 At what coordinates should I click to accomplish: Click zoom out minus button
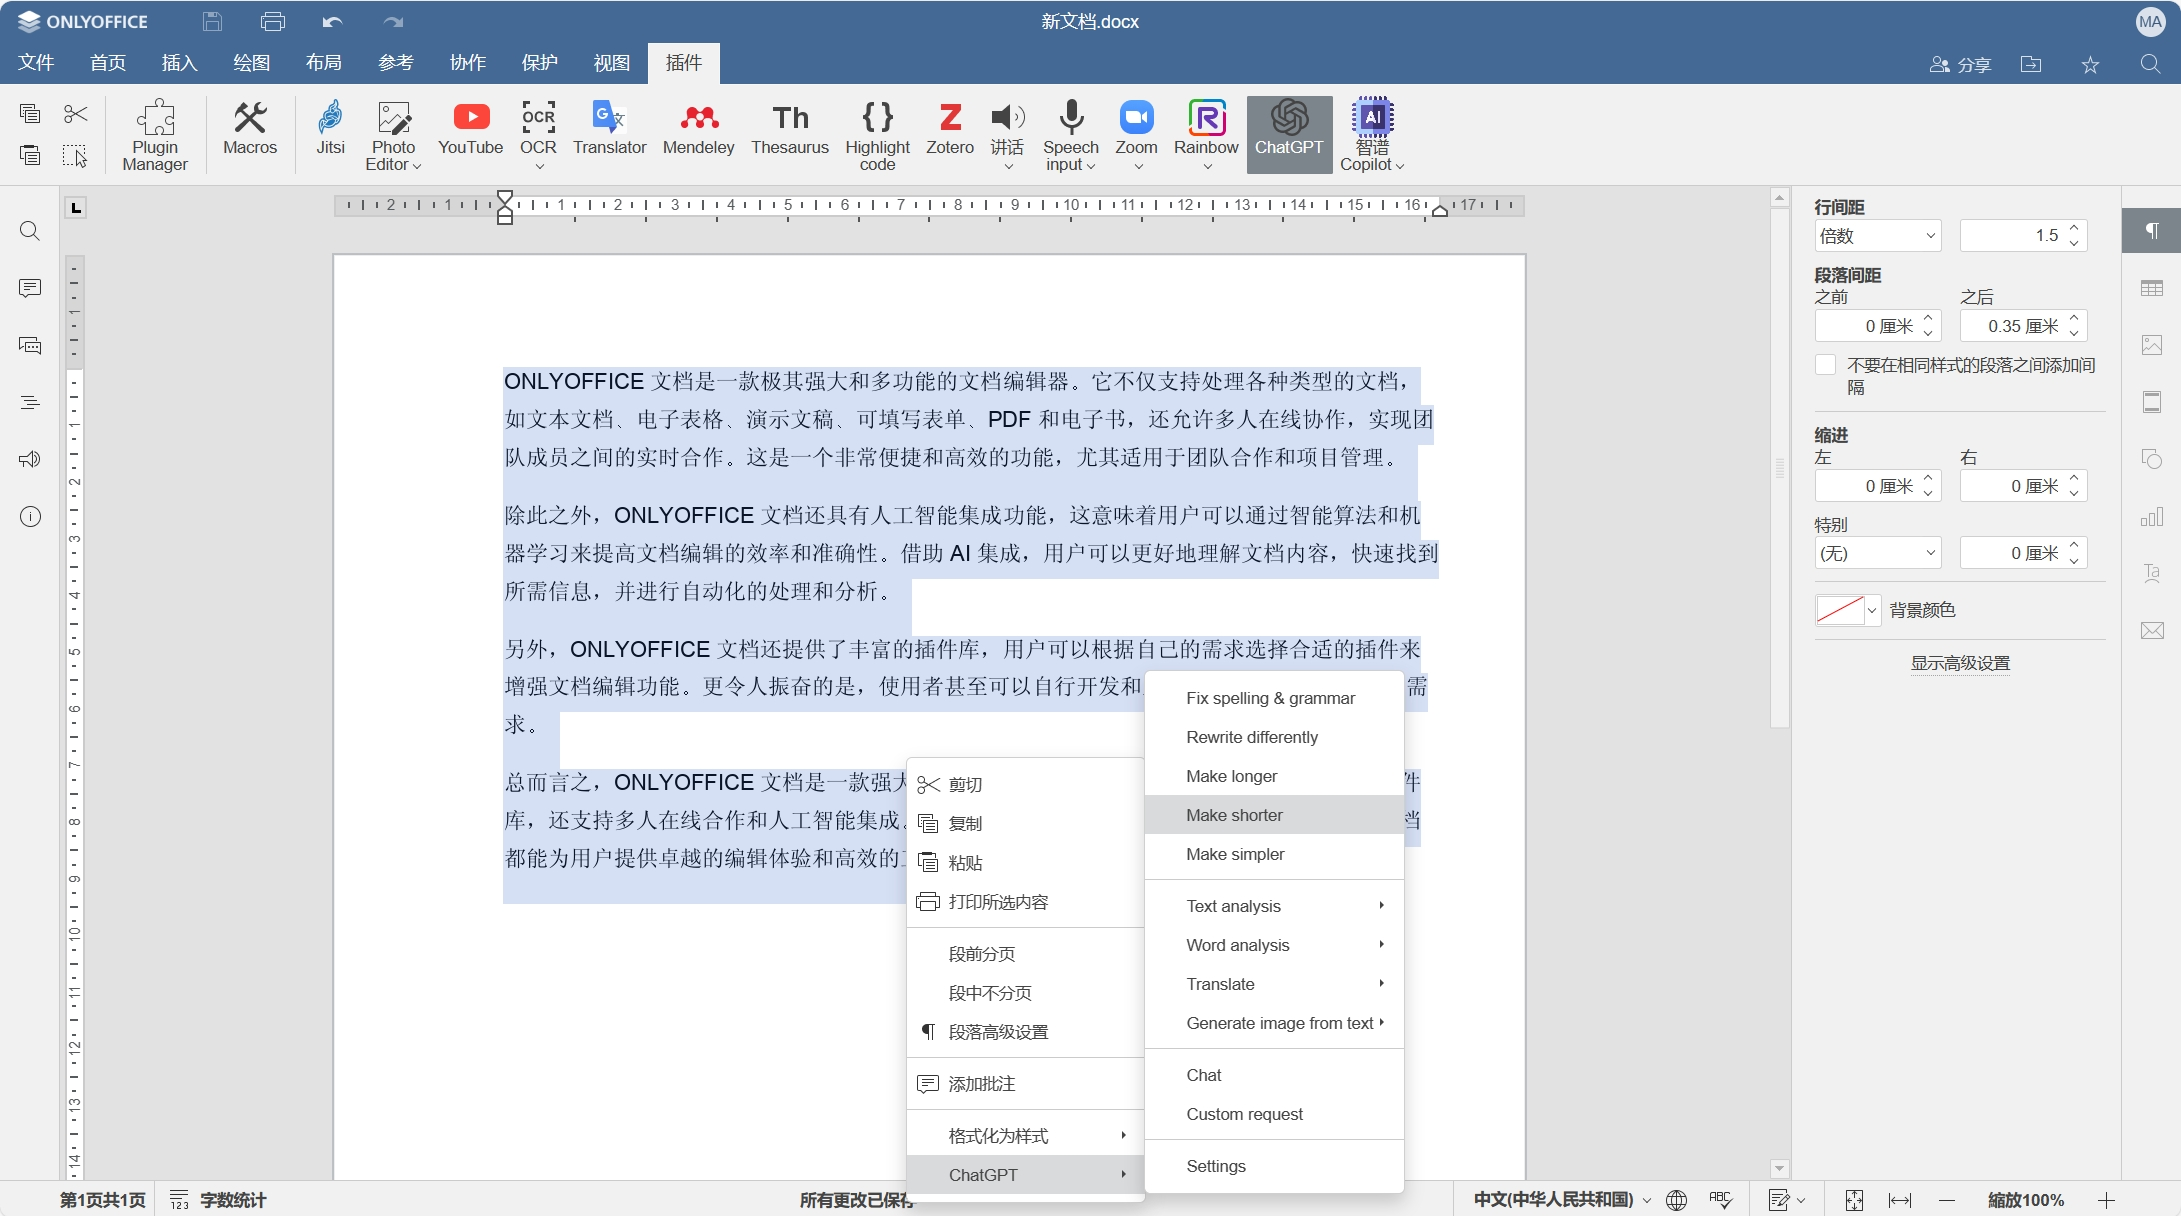pyautogui.click(x=1946, y=1199)
